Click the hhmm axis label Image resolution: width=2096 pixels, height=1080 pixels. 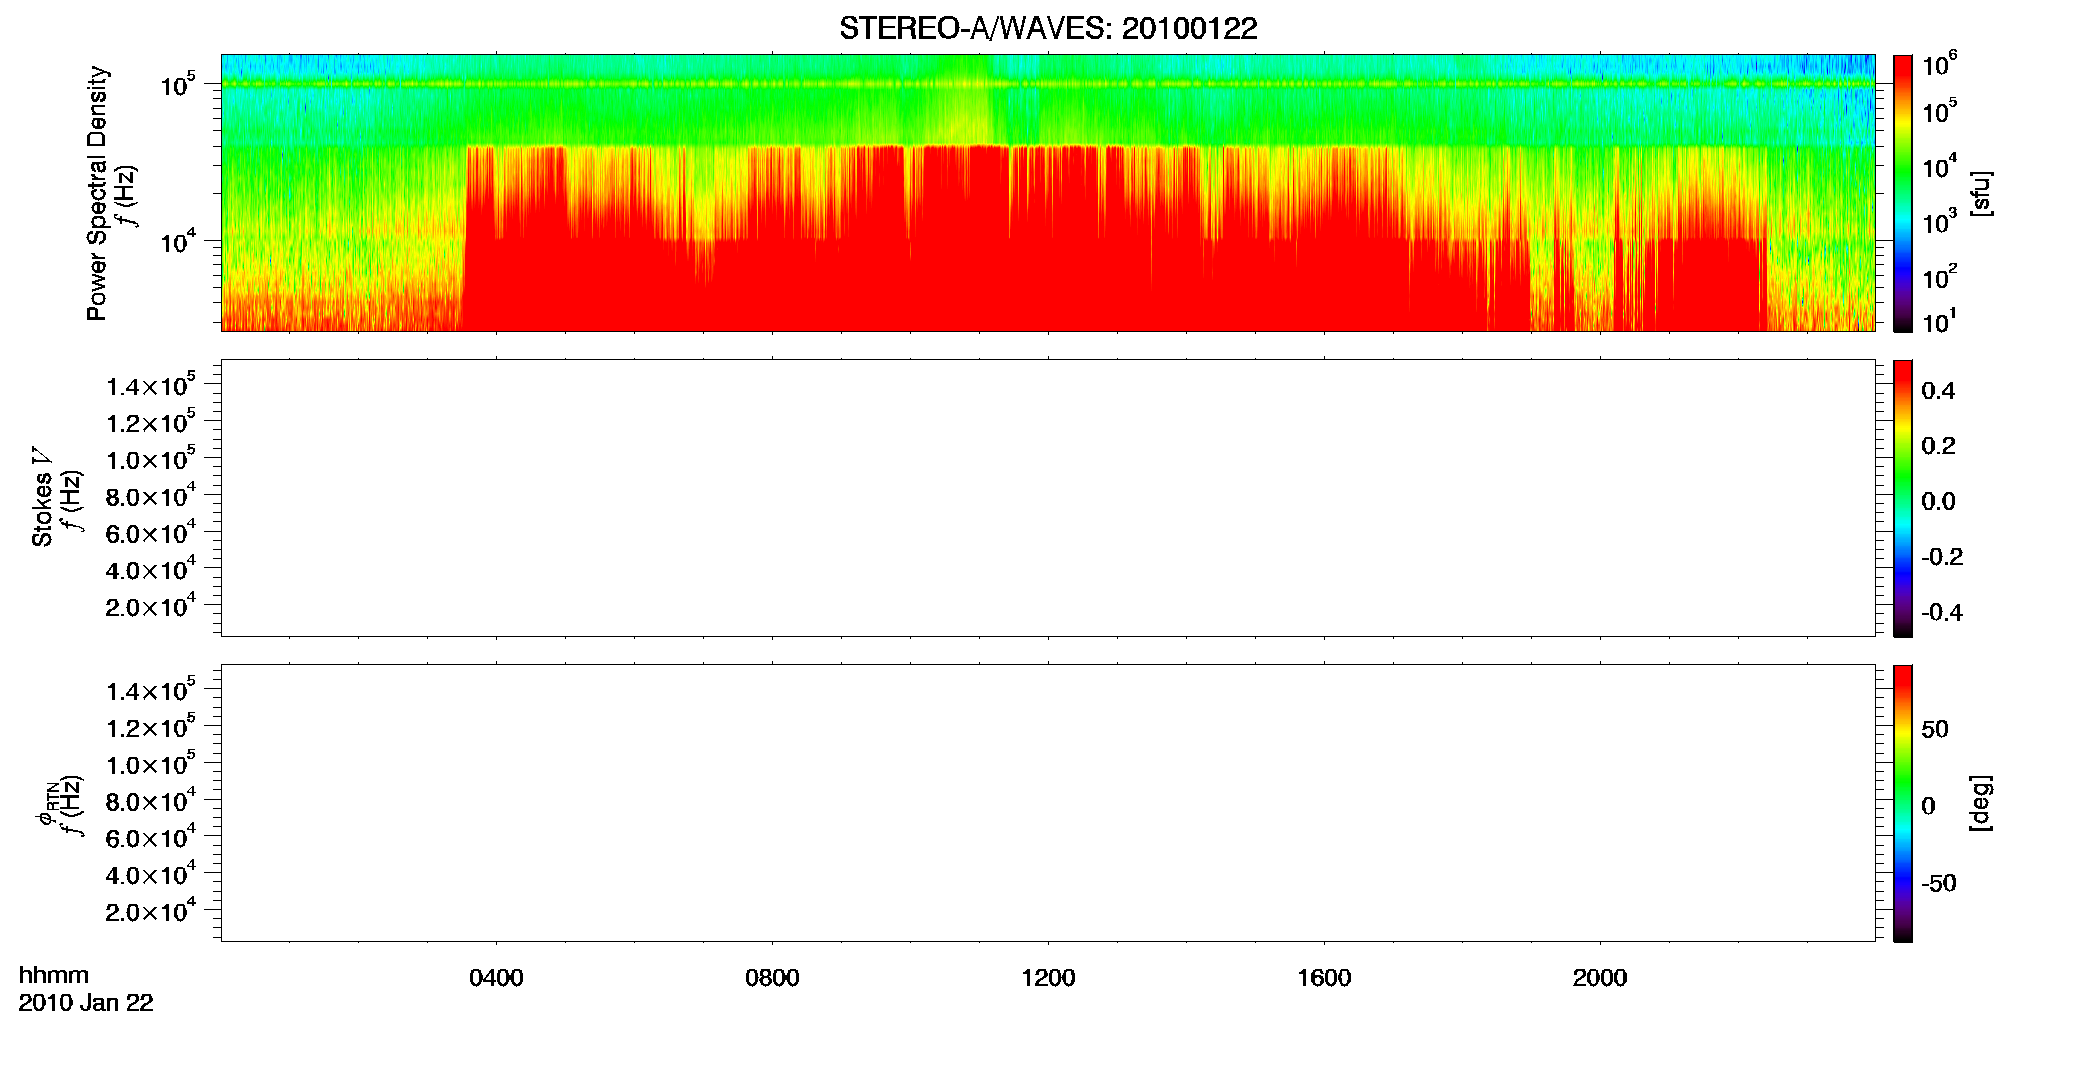pyautogui.click(x=54, y=976)
